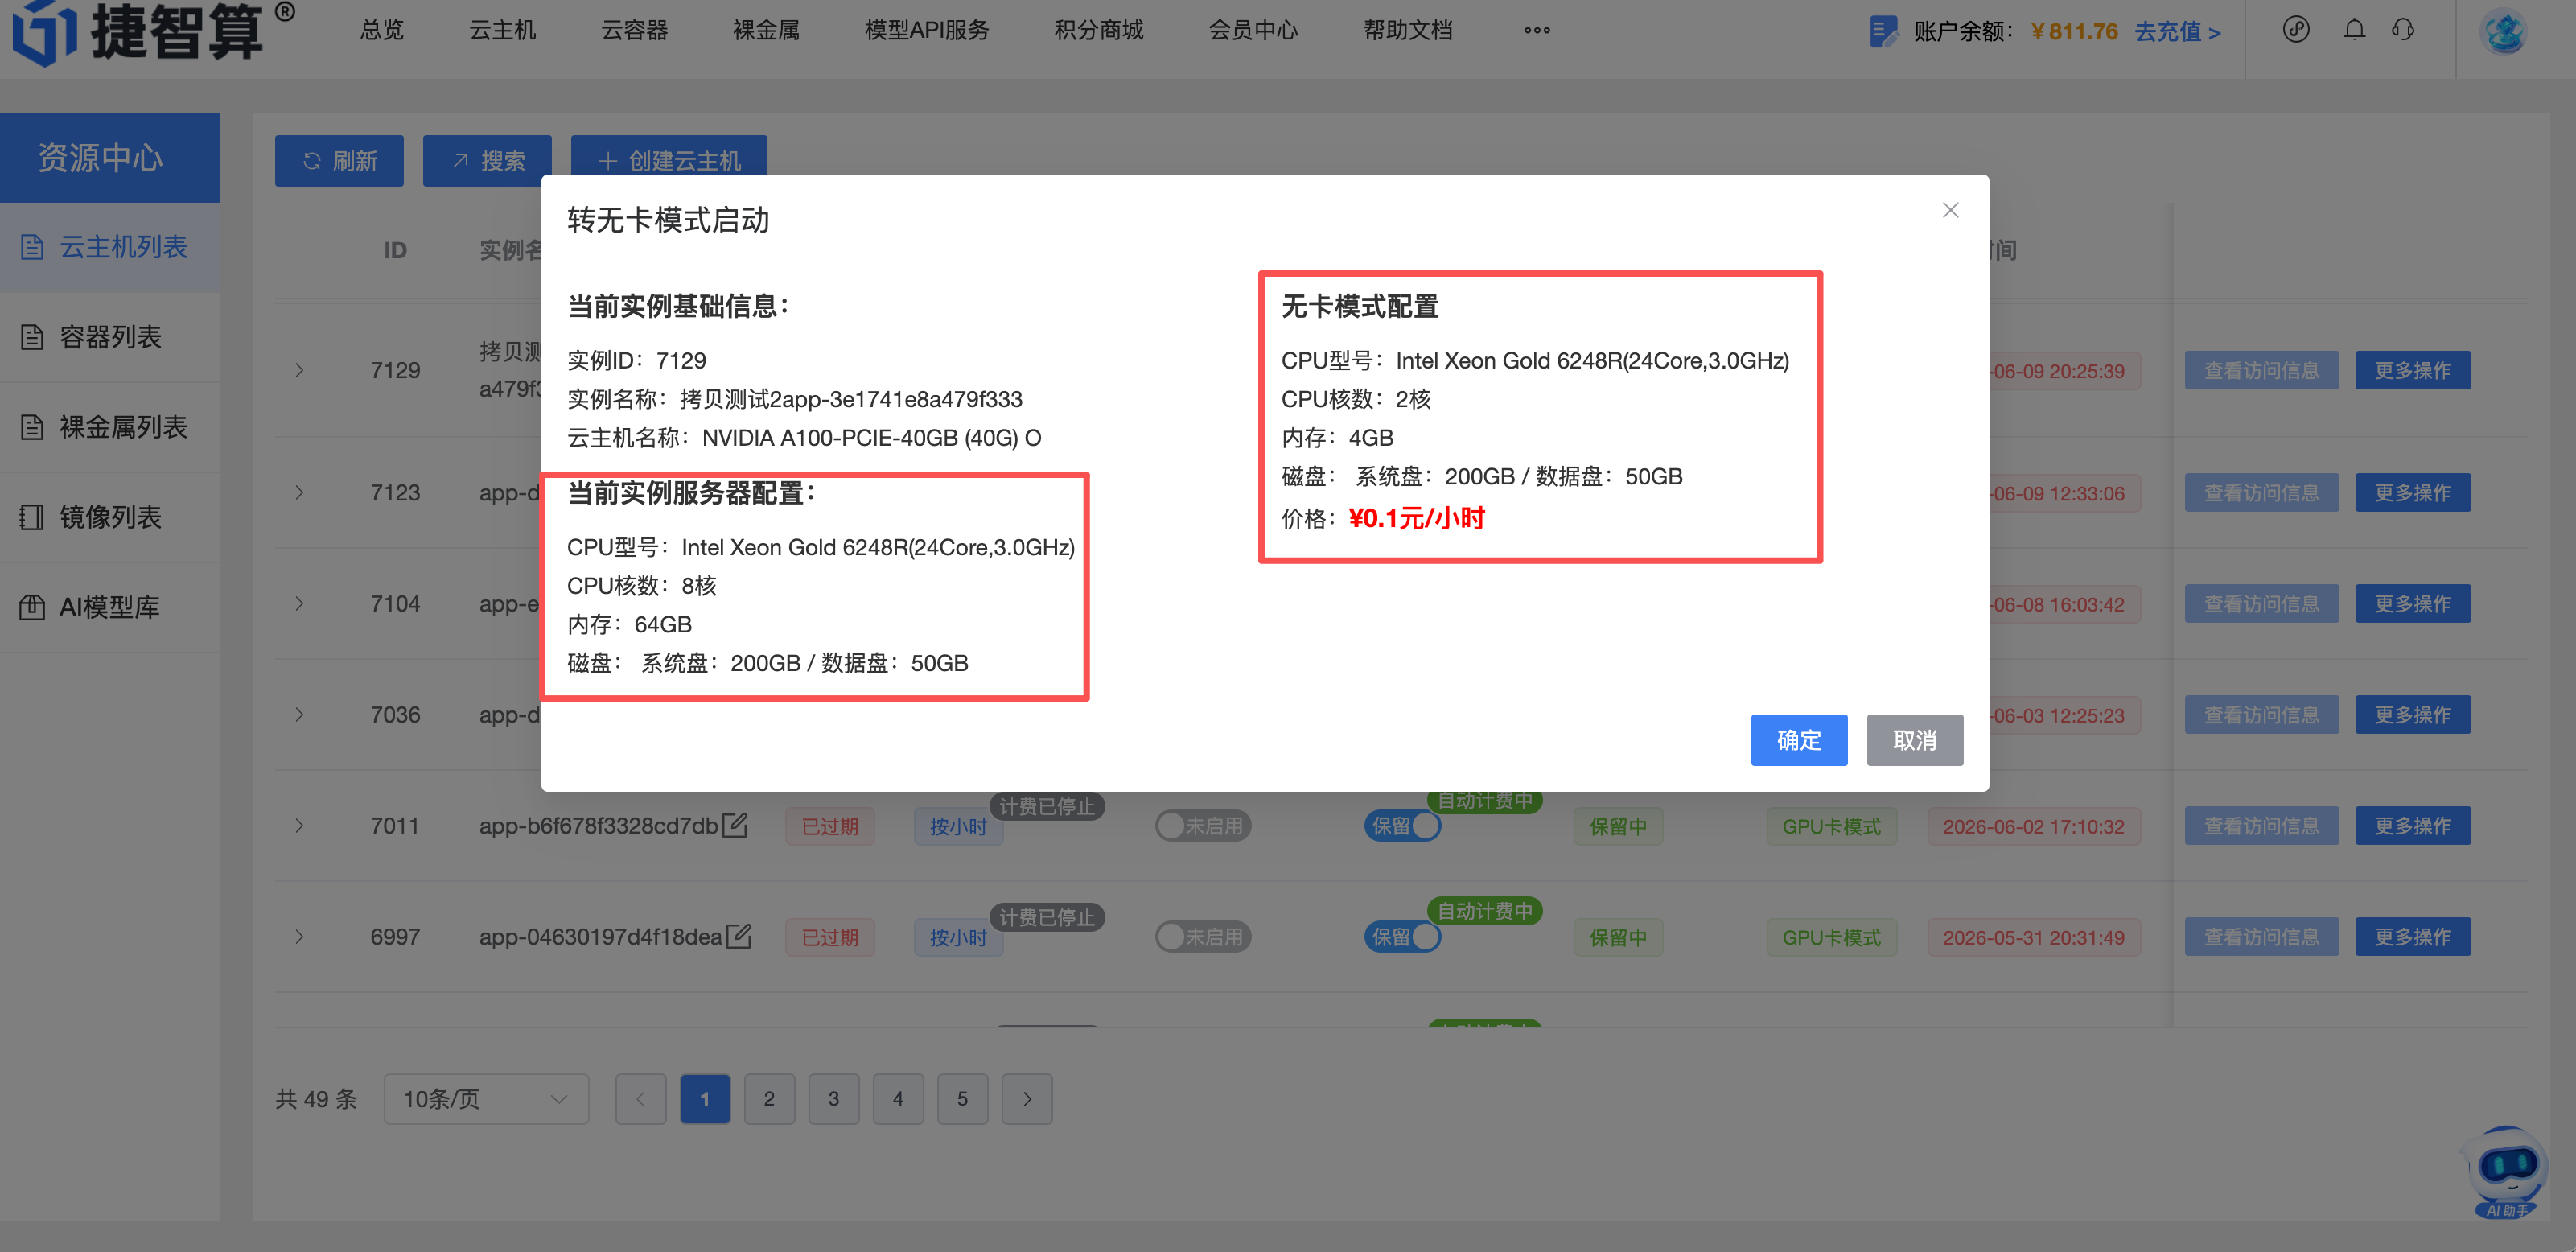Click GPU卡模式 tag in row 6997
2576x1252 pixels.
point(1831,937)
